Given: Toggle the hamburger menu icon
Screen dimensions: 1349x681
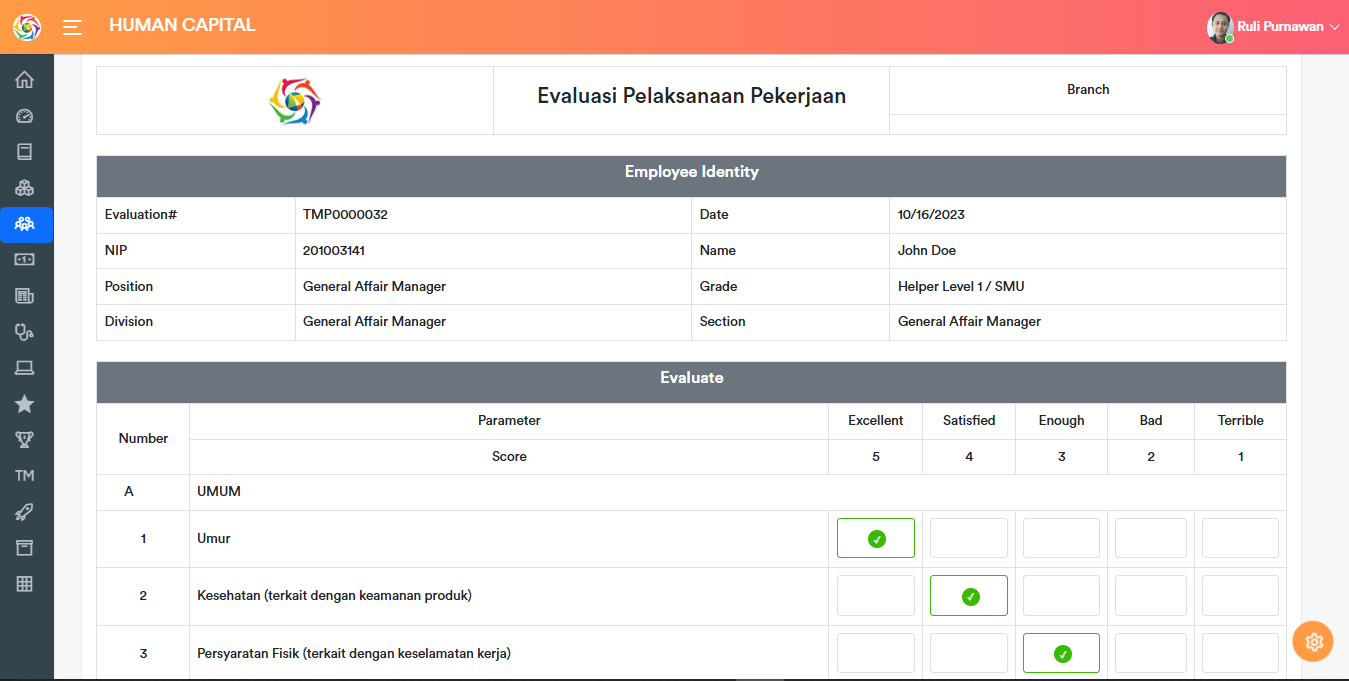Looking at the screenshot, I should click(72, 27).
